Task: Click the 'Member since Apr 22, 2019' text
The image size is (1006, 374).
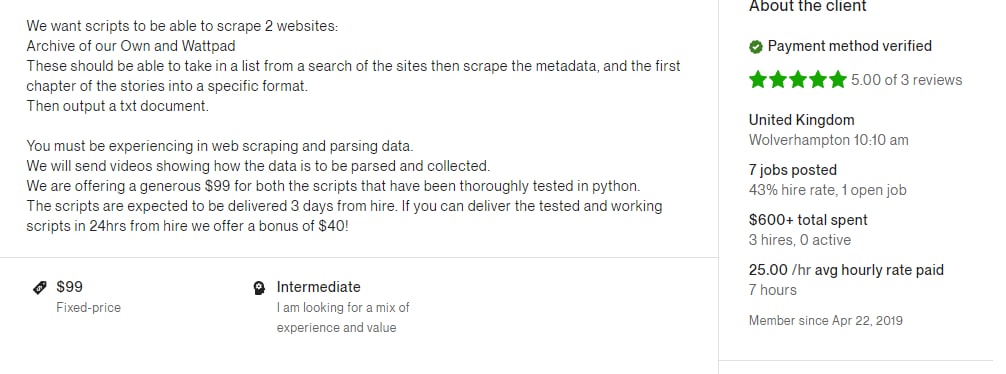Action: [x=825, y=321]
